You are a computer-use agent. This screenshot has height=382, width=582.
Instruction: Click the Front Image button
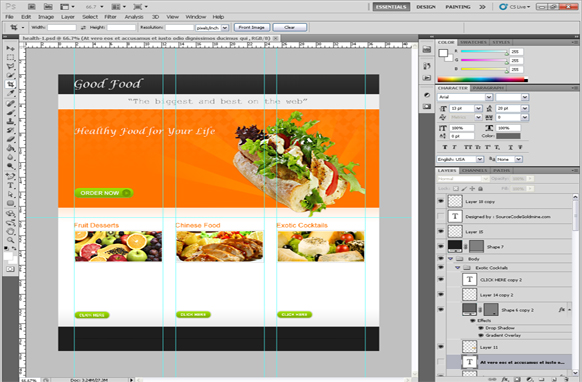[252, 27]
